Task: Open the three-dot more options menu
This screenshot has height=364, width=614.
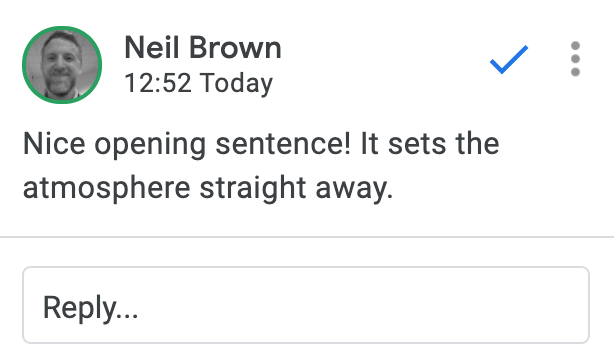Action: [x=575, y=59]
